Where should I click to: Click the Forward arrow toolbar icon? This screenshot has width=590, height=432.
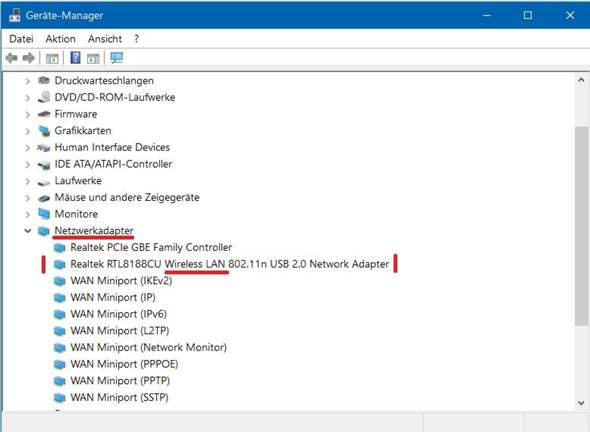click(x=29, y=58)
